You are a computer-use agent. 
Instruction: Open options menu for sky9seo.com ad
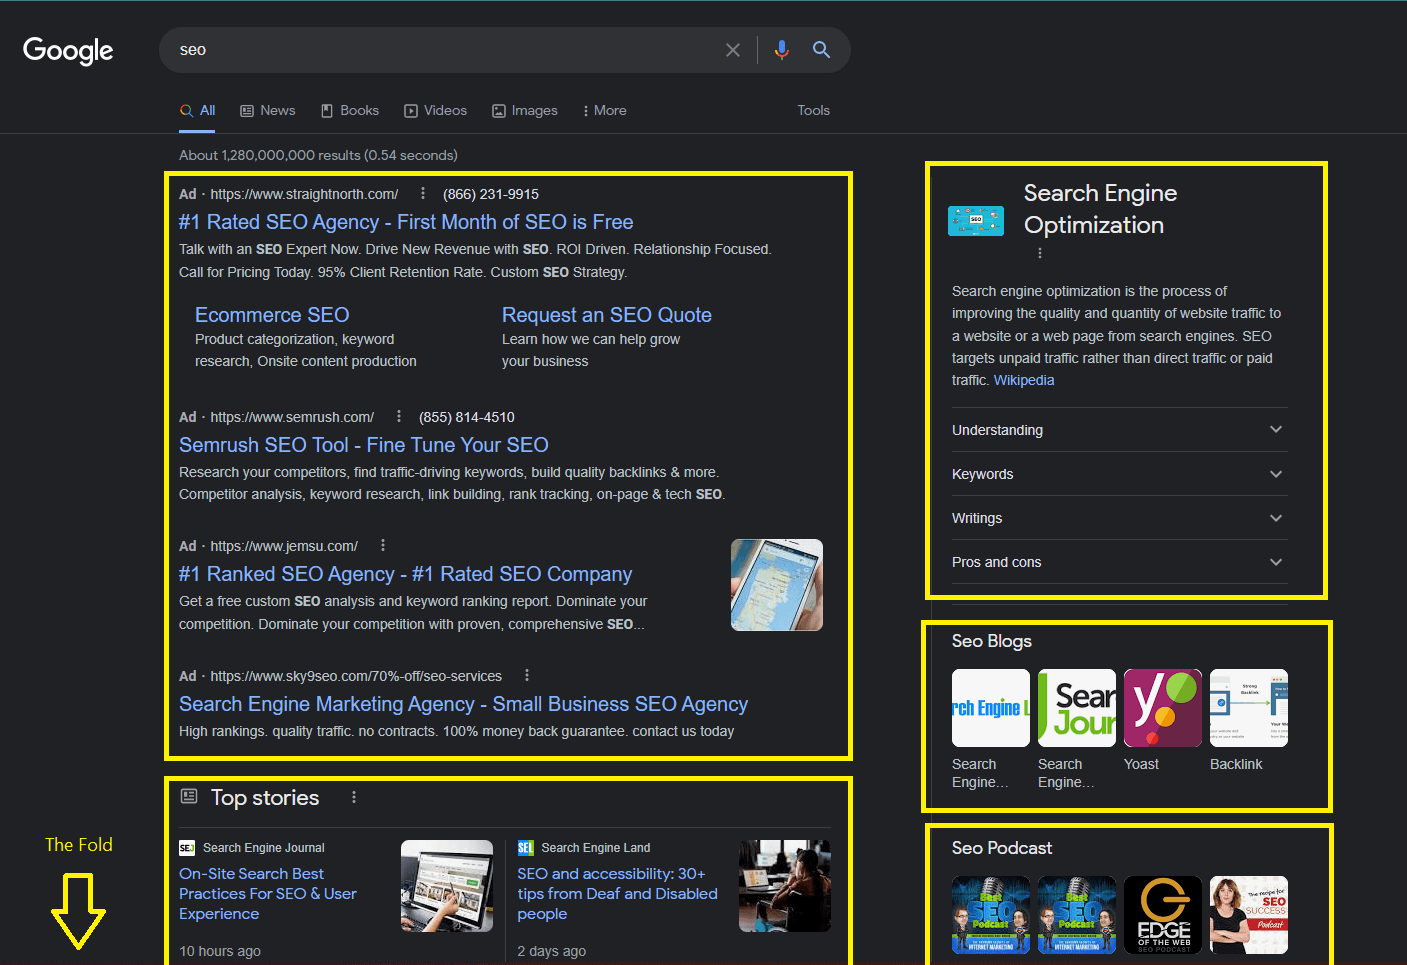coord(527,675)
